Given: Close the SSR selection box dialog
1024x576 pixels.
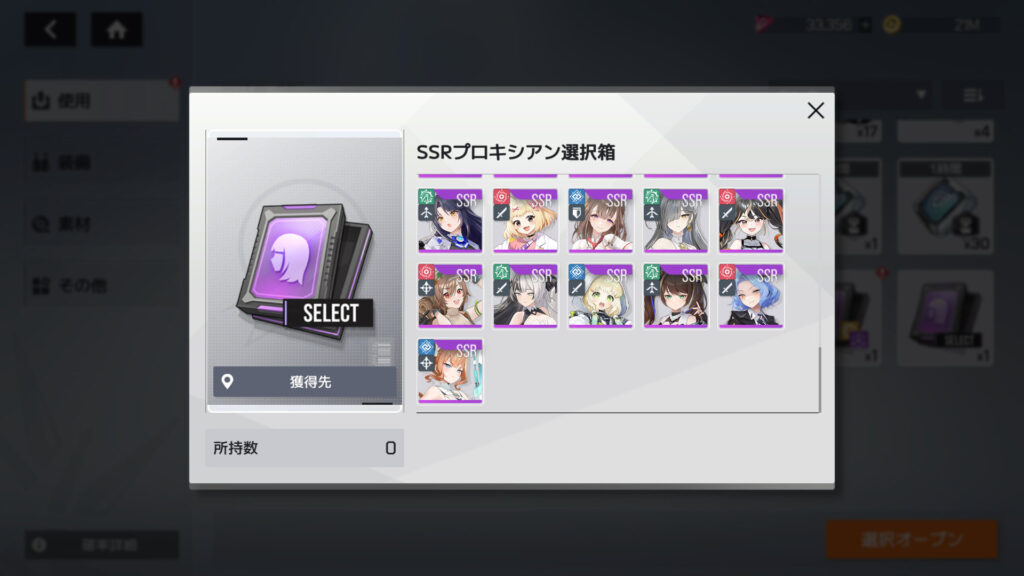Looking at the screenshot, I should [815, 110].
